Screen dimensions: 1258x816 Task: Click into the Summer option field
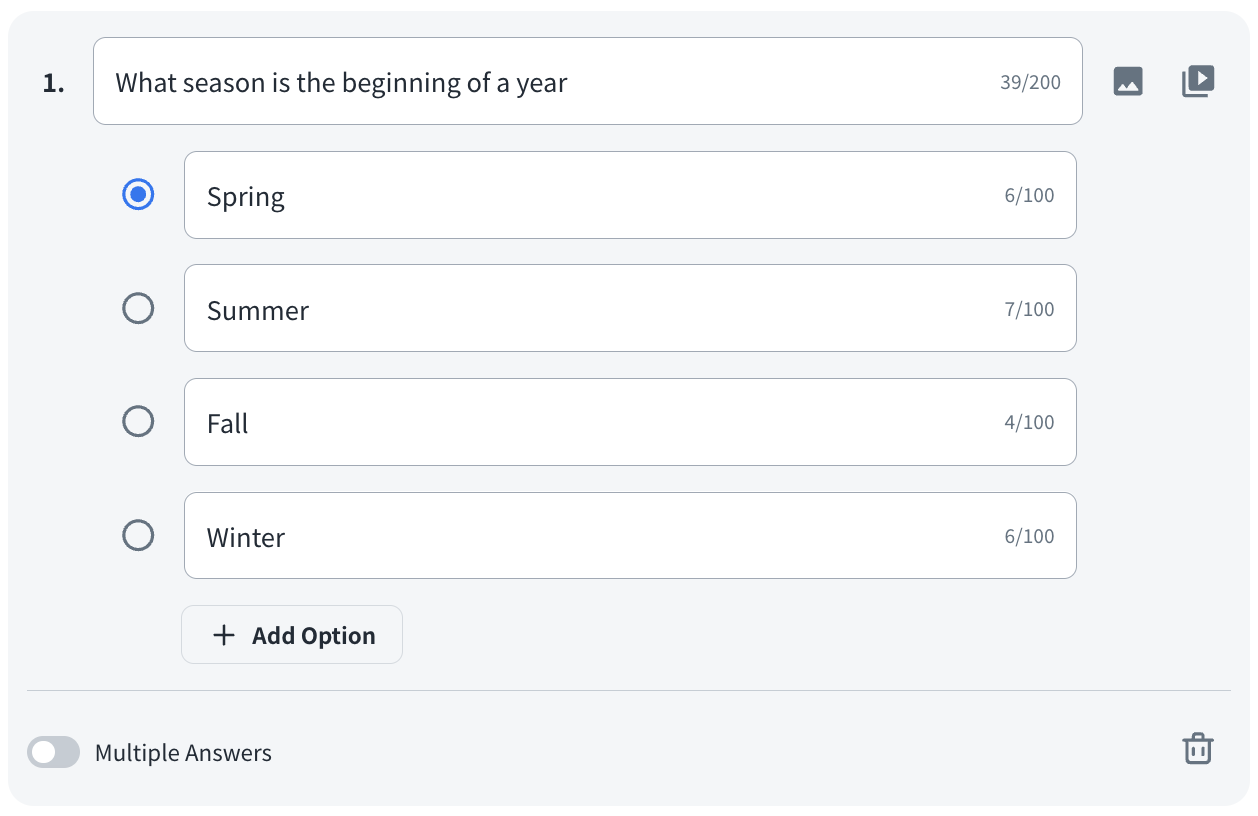click(x=600, y=310)
